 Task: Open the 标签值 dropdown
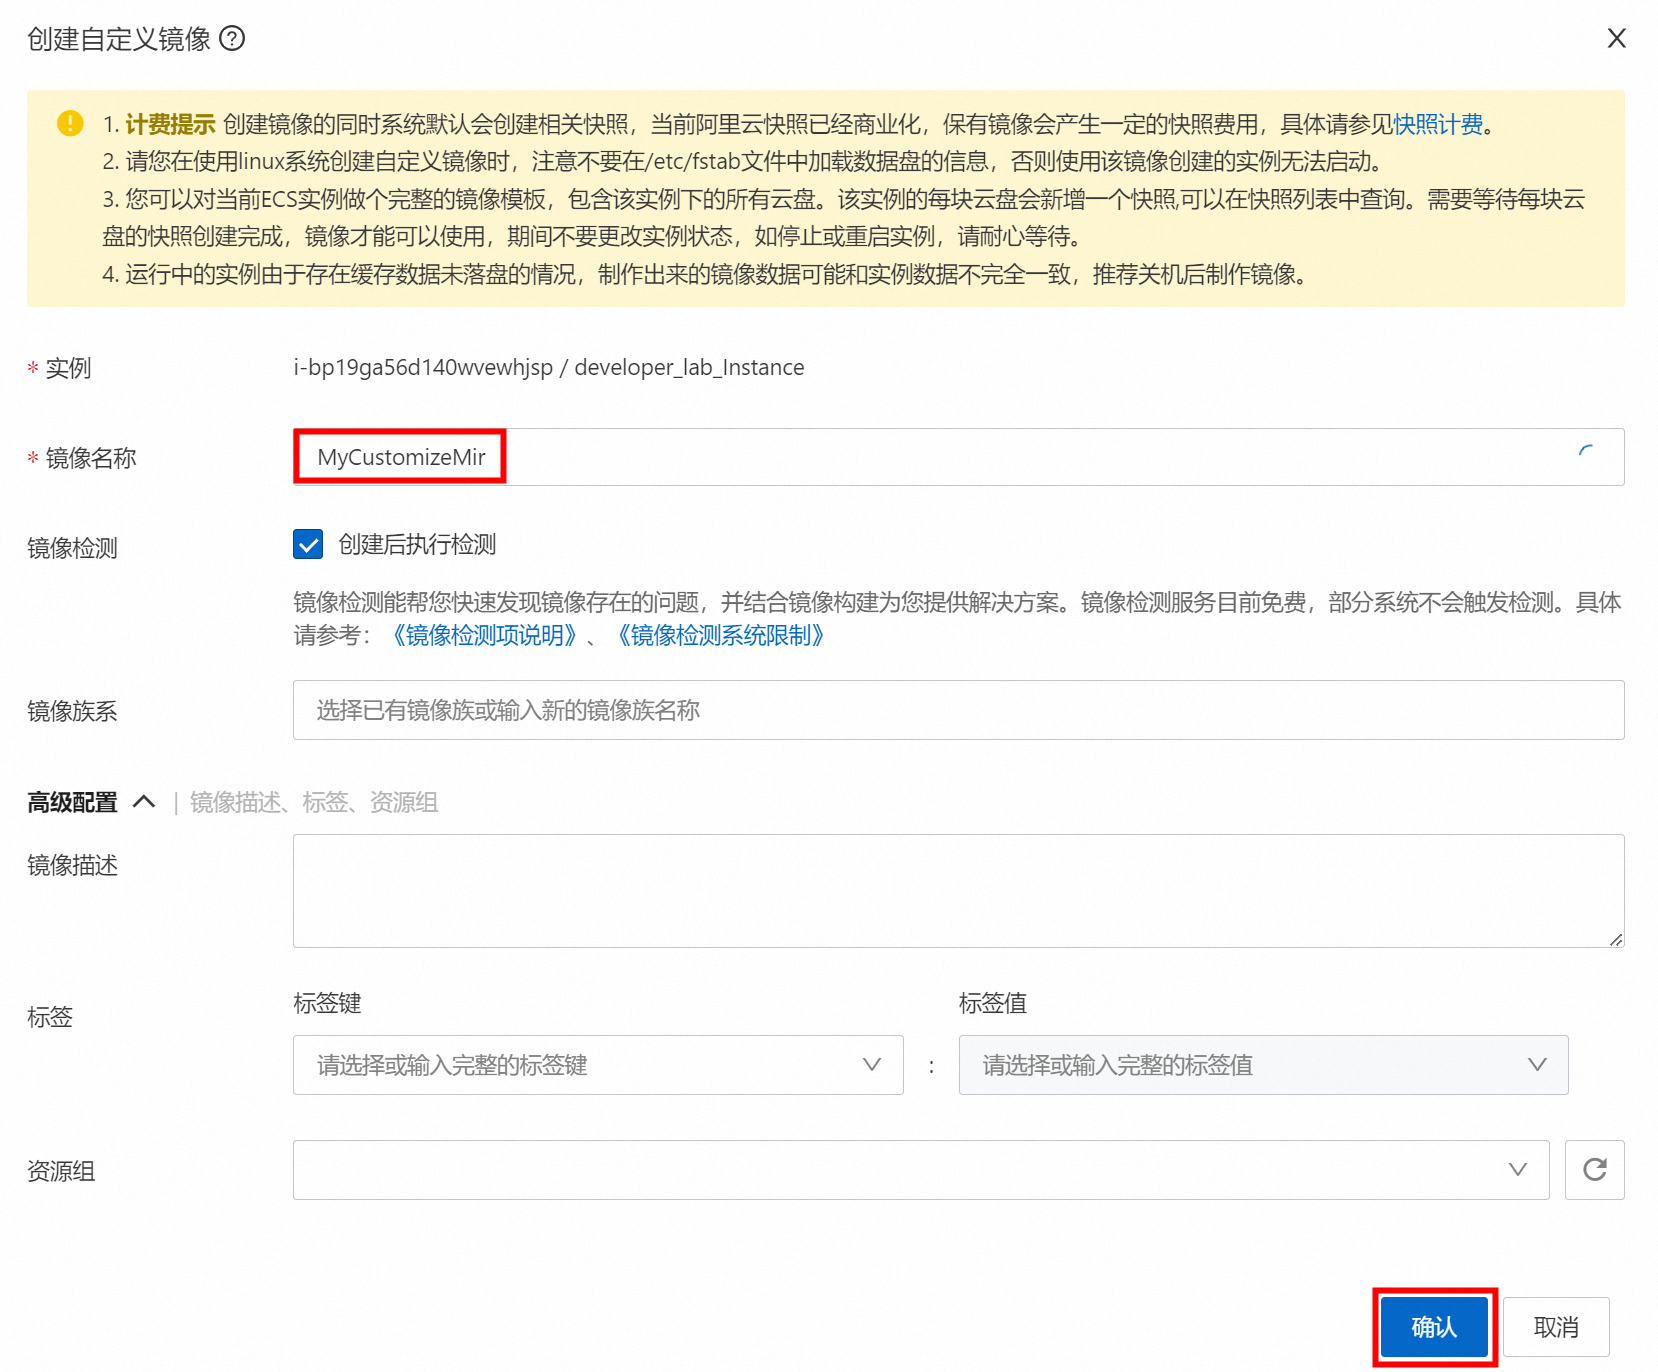1263,1065
